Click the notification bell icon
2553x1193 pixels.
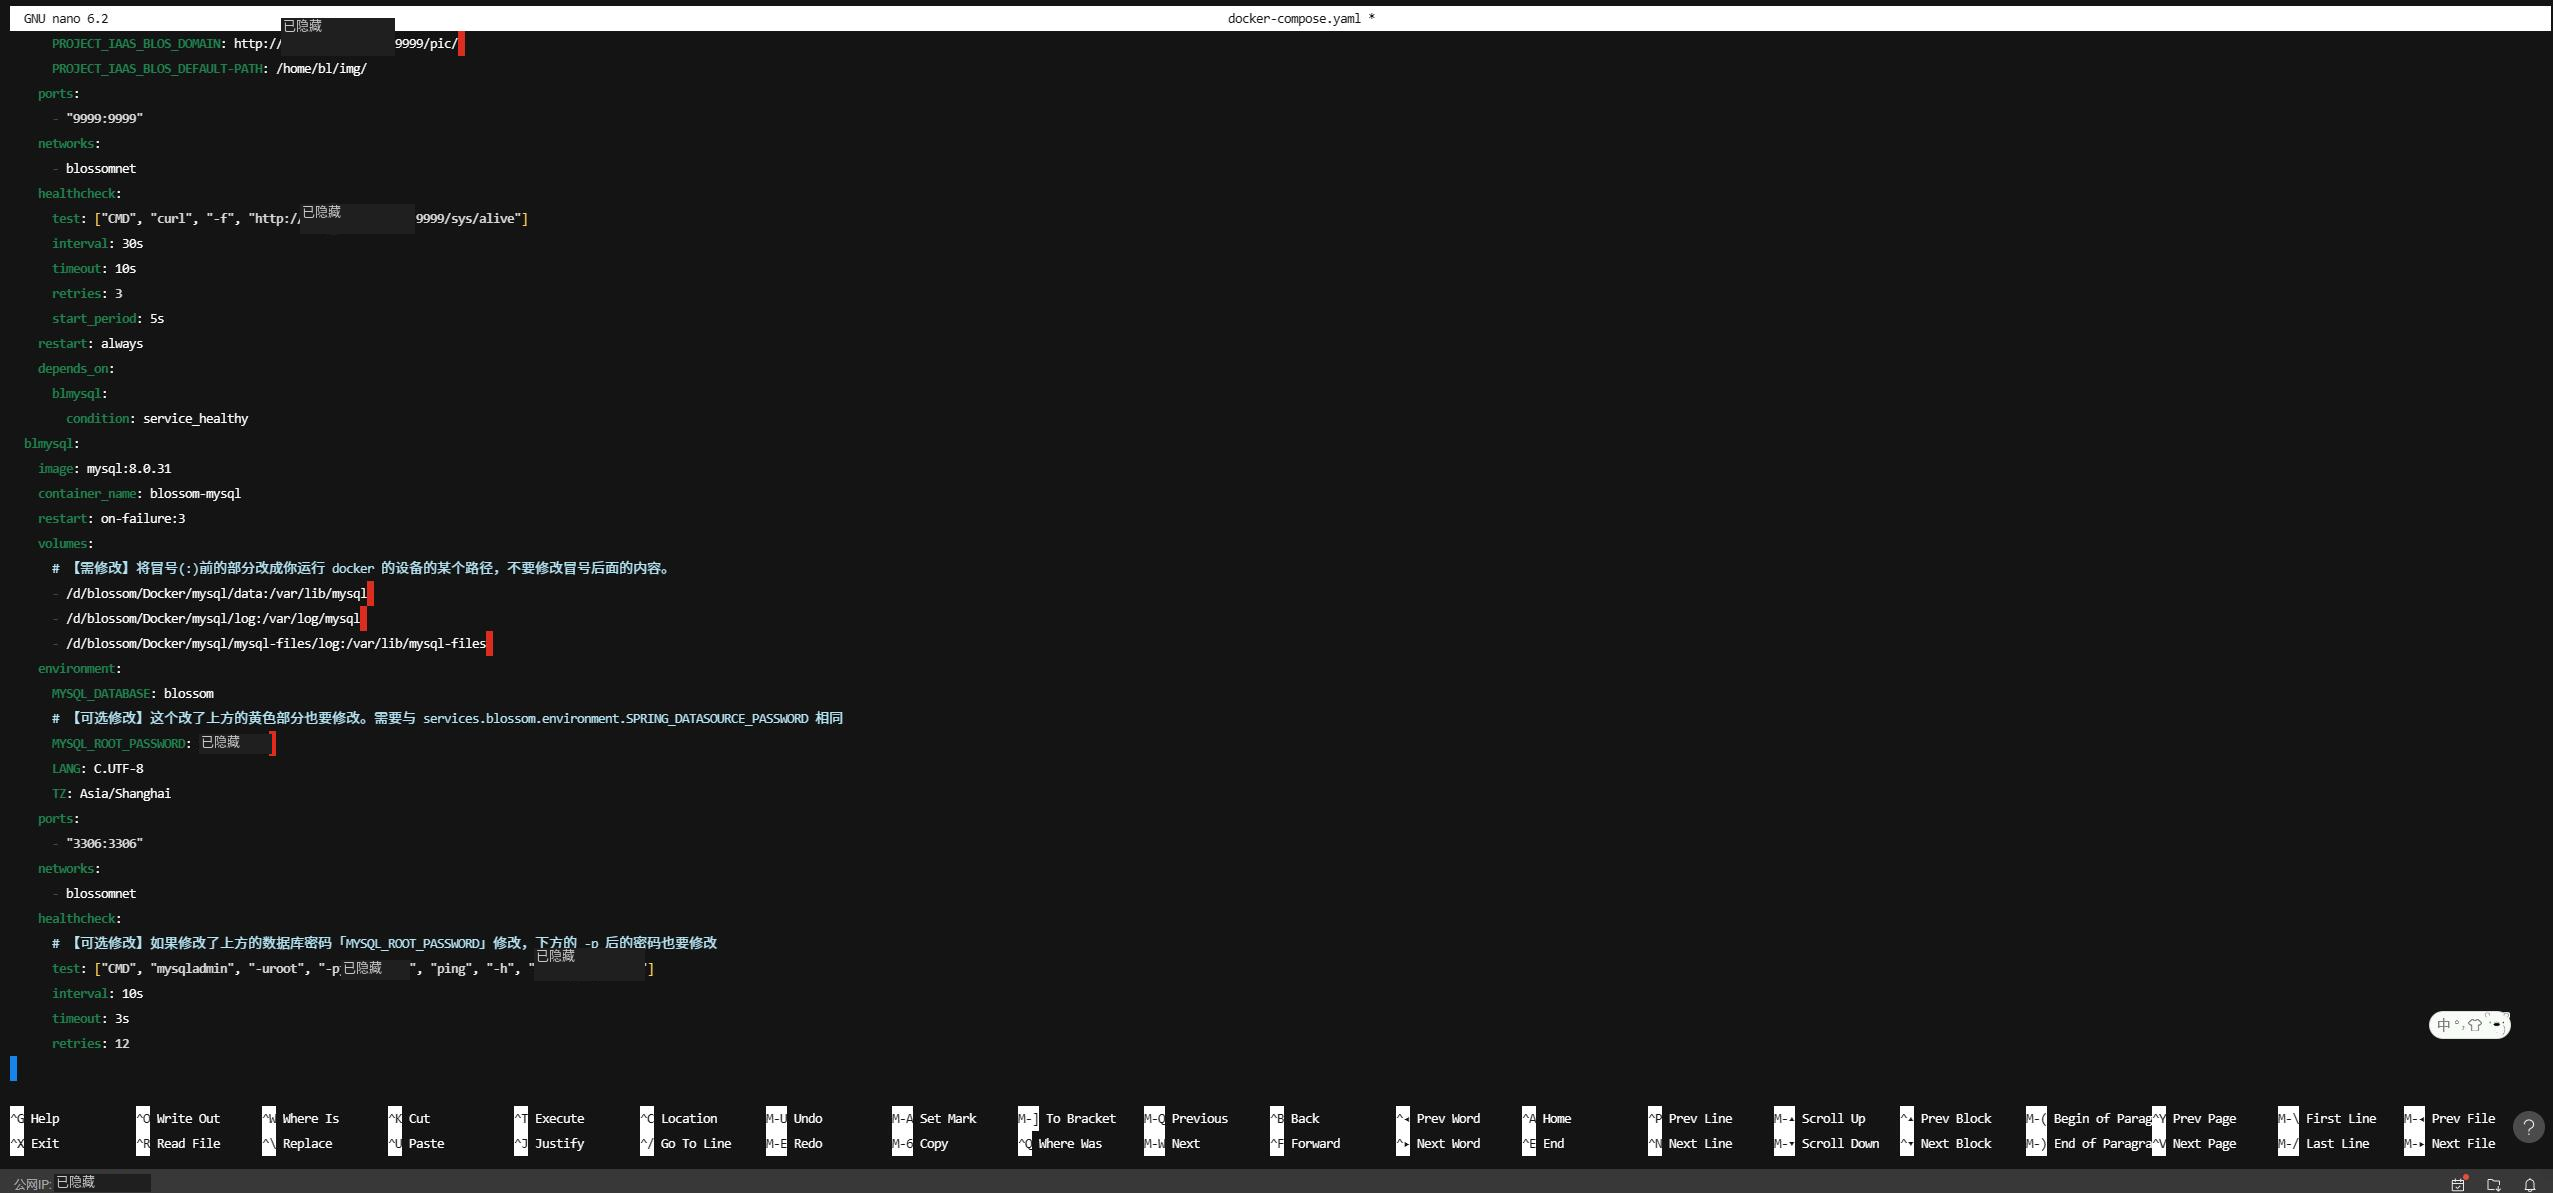(x=2530, y=1184)
